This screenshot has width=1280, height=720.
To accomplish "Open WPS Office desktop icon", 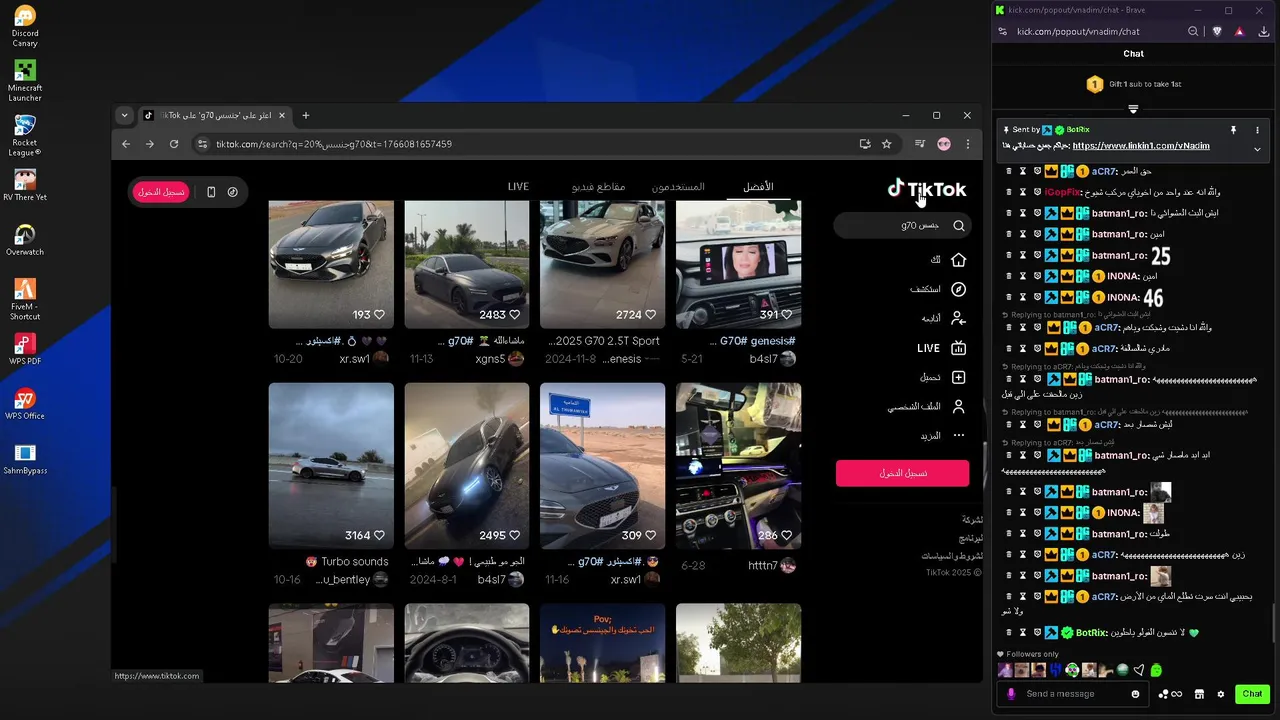I will 25,404.
